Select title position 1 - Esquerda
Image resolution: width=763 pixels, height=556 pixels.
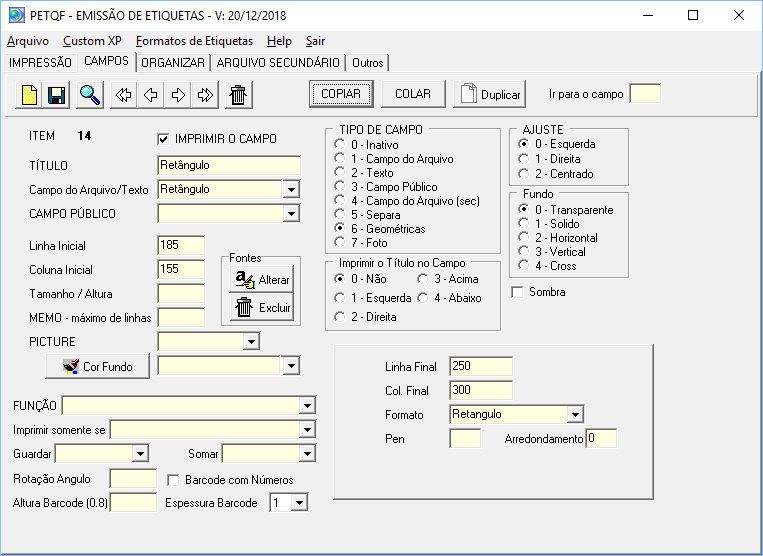click(340, 298)
